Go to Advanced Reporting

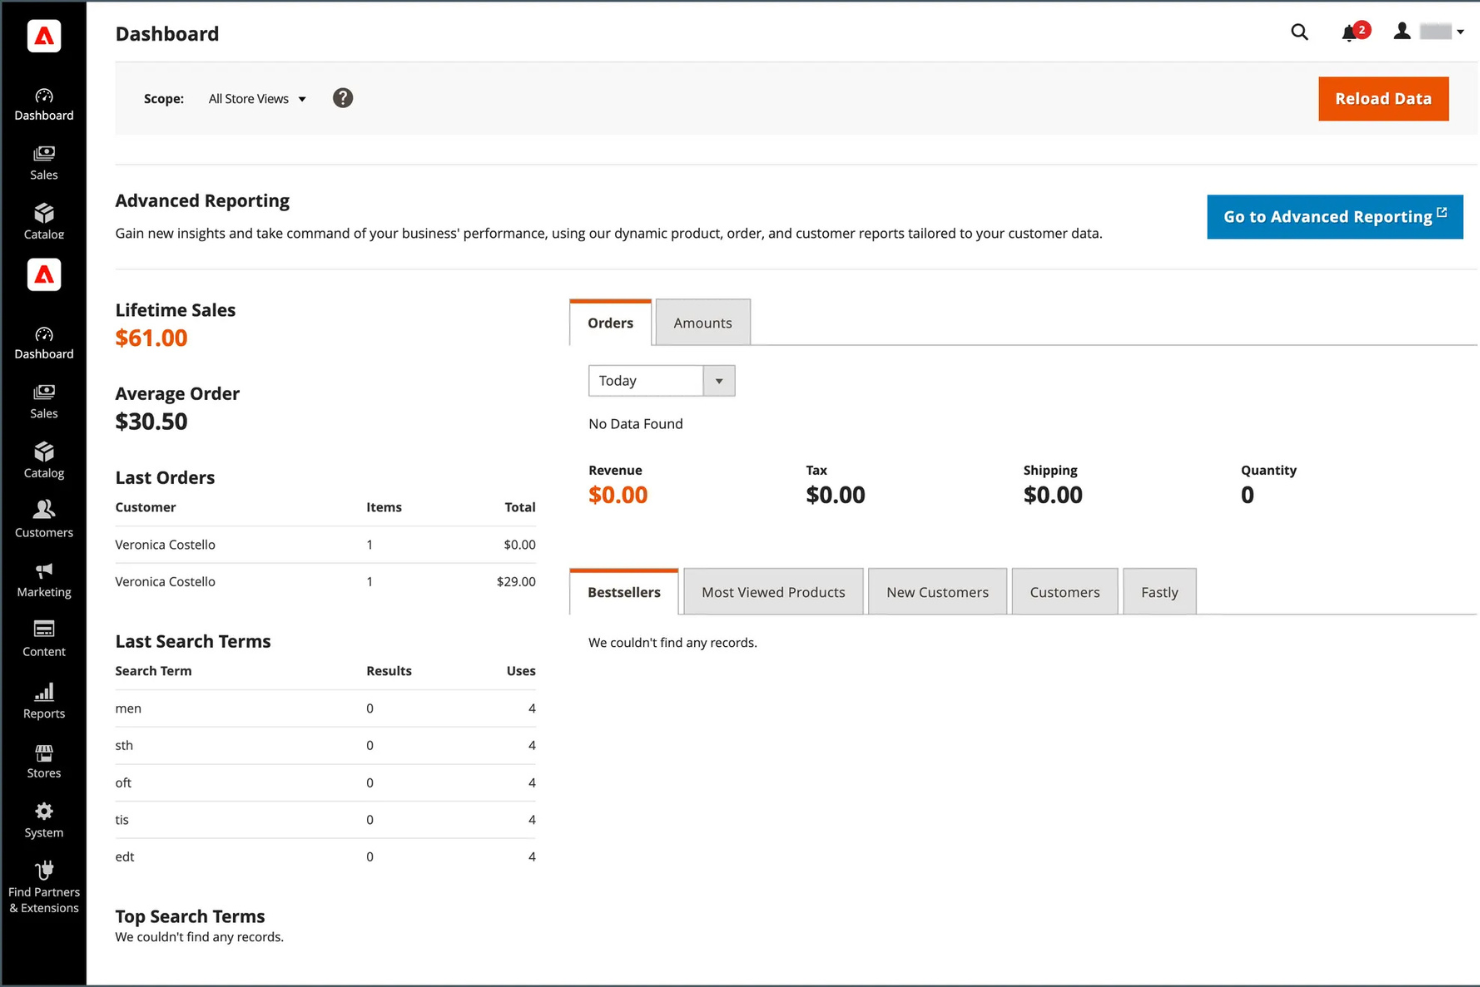[1334, 216]
